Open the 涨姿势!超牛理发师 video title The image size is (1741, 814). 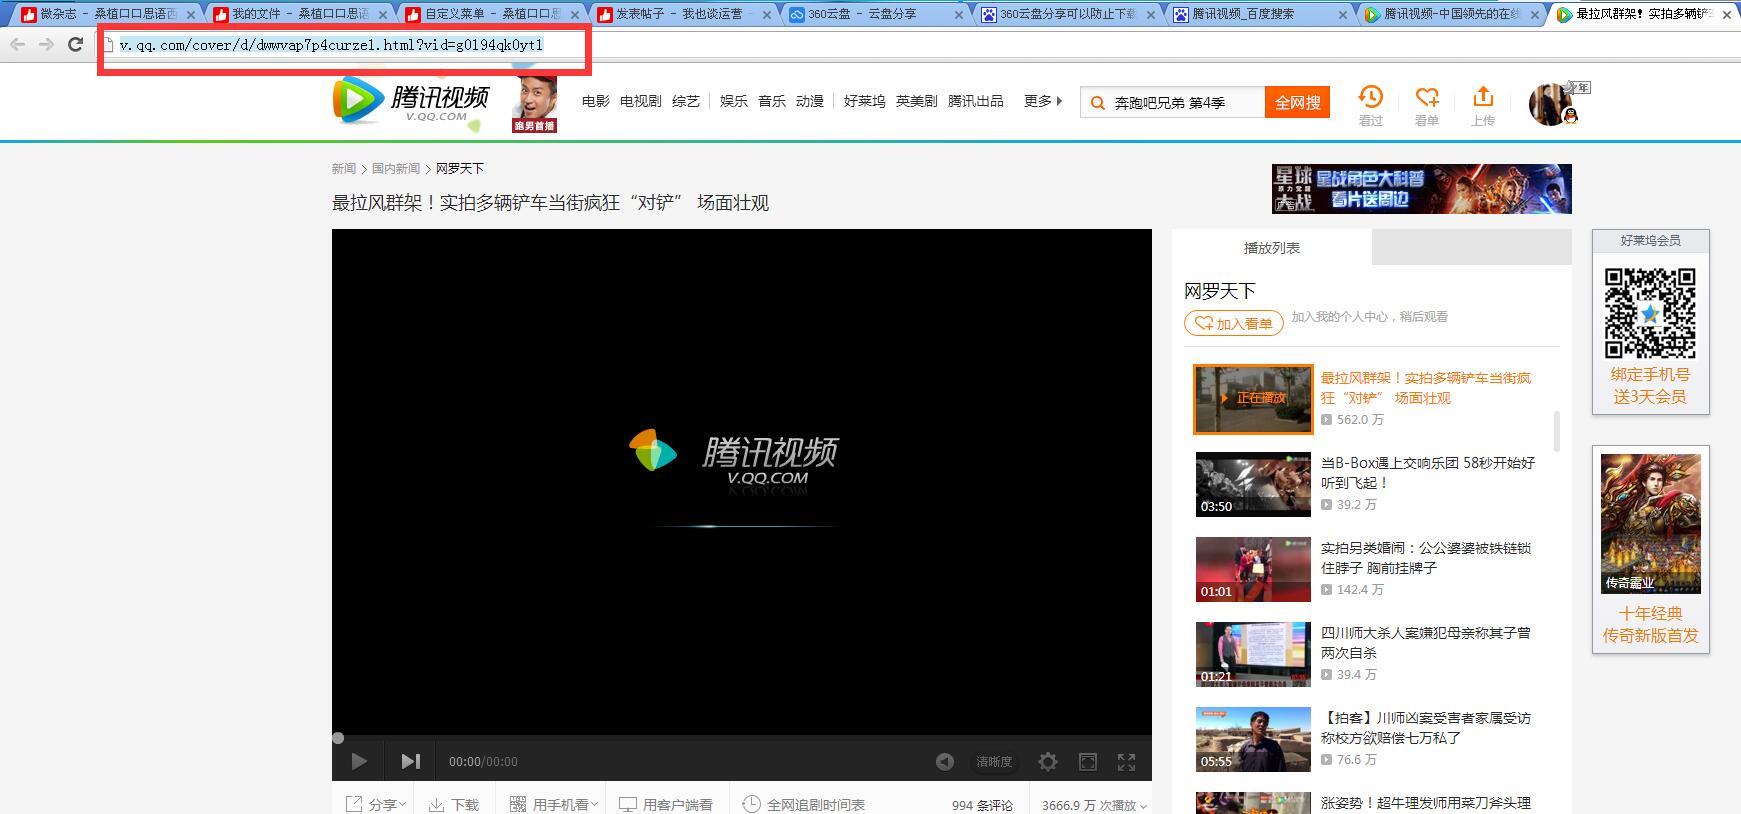[1425, 803]
